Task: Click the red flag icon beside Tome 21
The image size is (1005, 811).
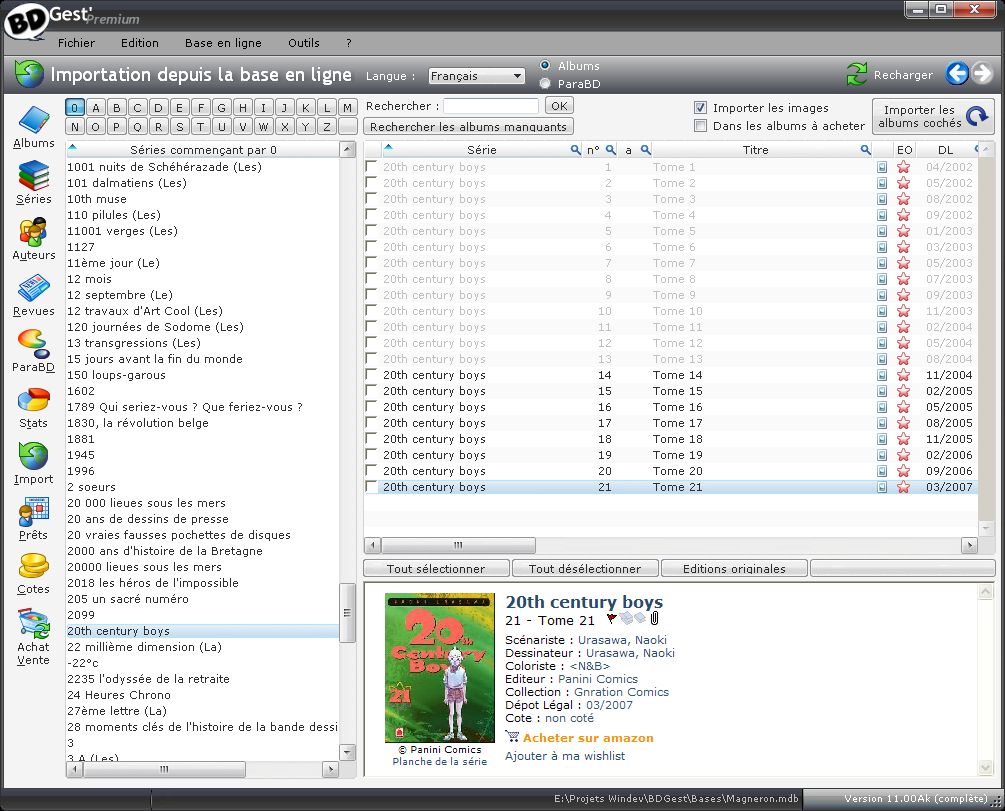Action: (611, 619)
